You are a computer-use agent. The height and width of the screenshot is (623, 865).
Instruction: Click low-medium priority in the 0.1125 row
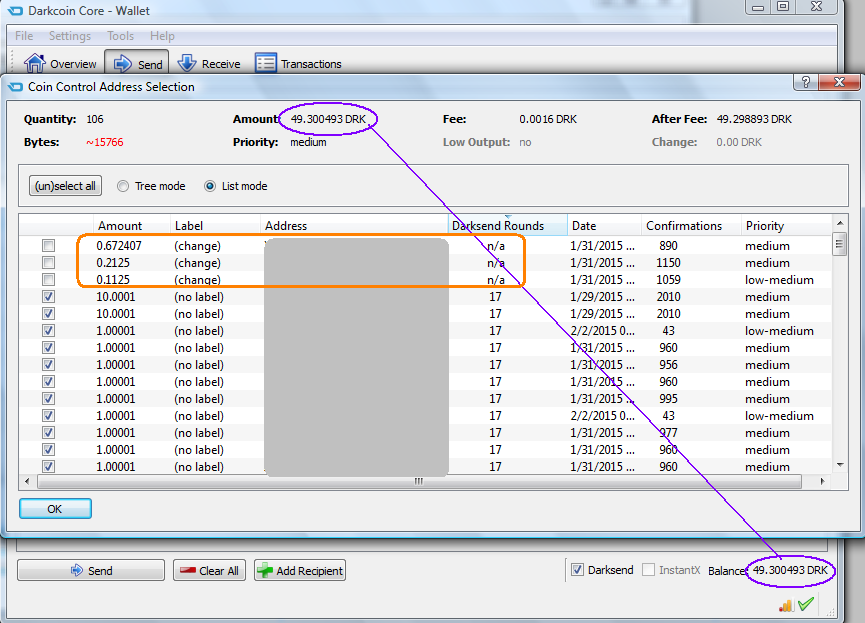click(779, 280)
